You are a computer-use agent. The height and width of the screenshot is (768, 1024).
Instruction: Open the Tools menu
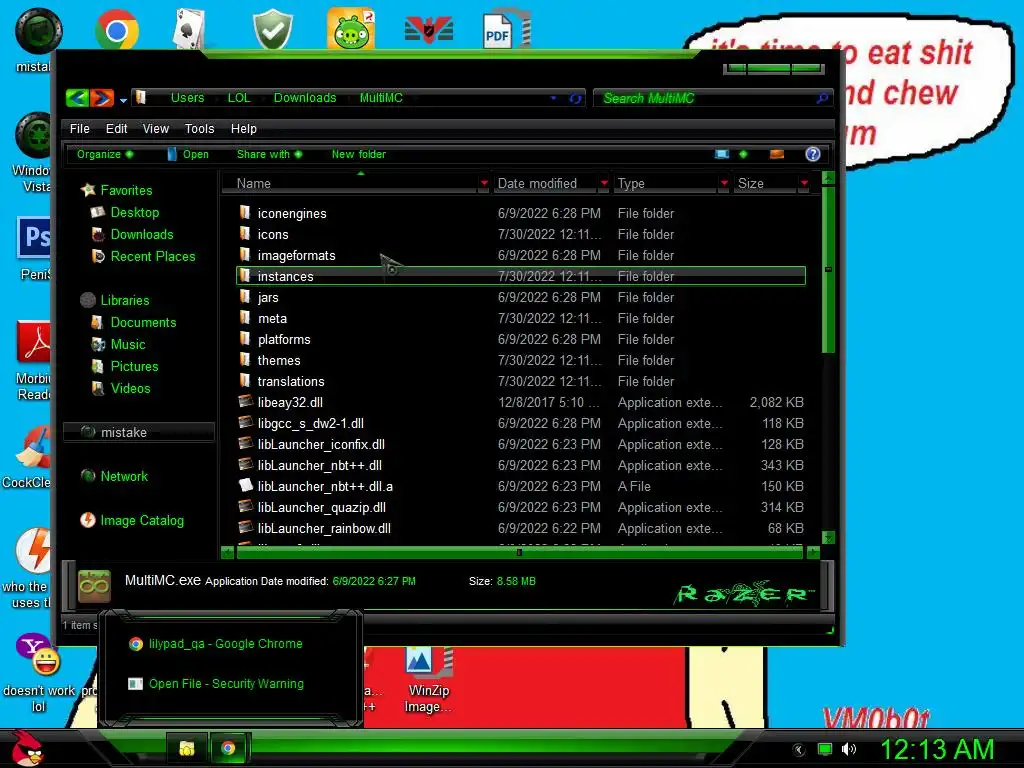pyautogui.click(x=199, y=129)
